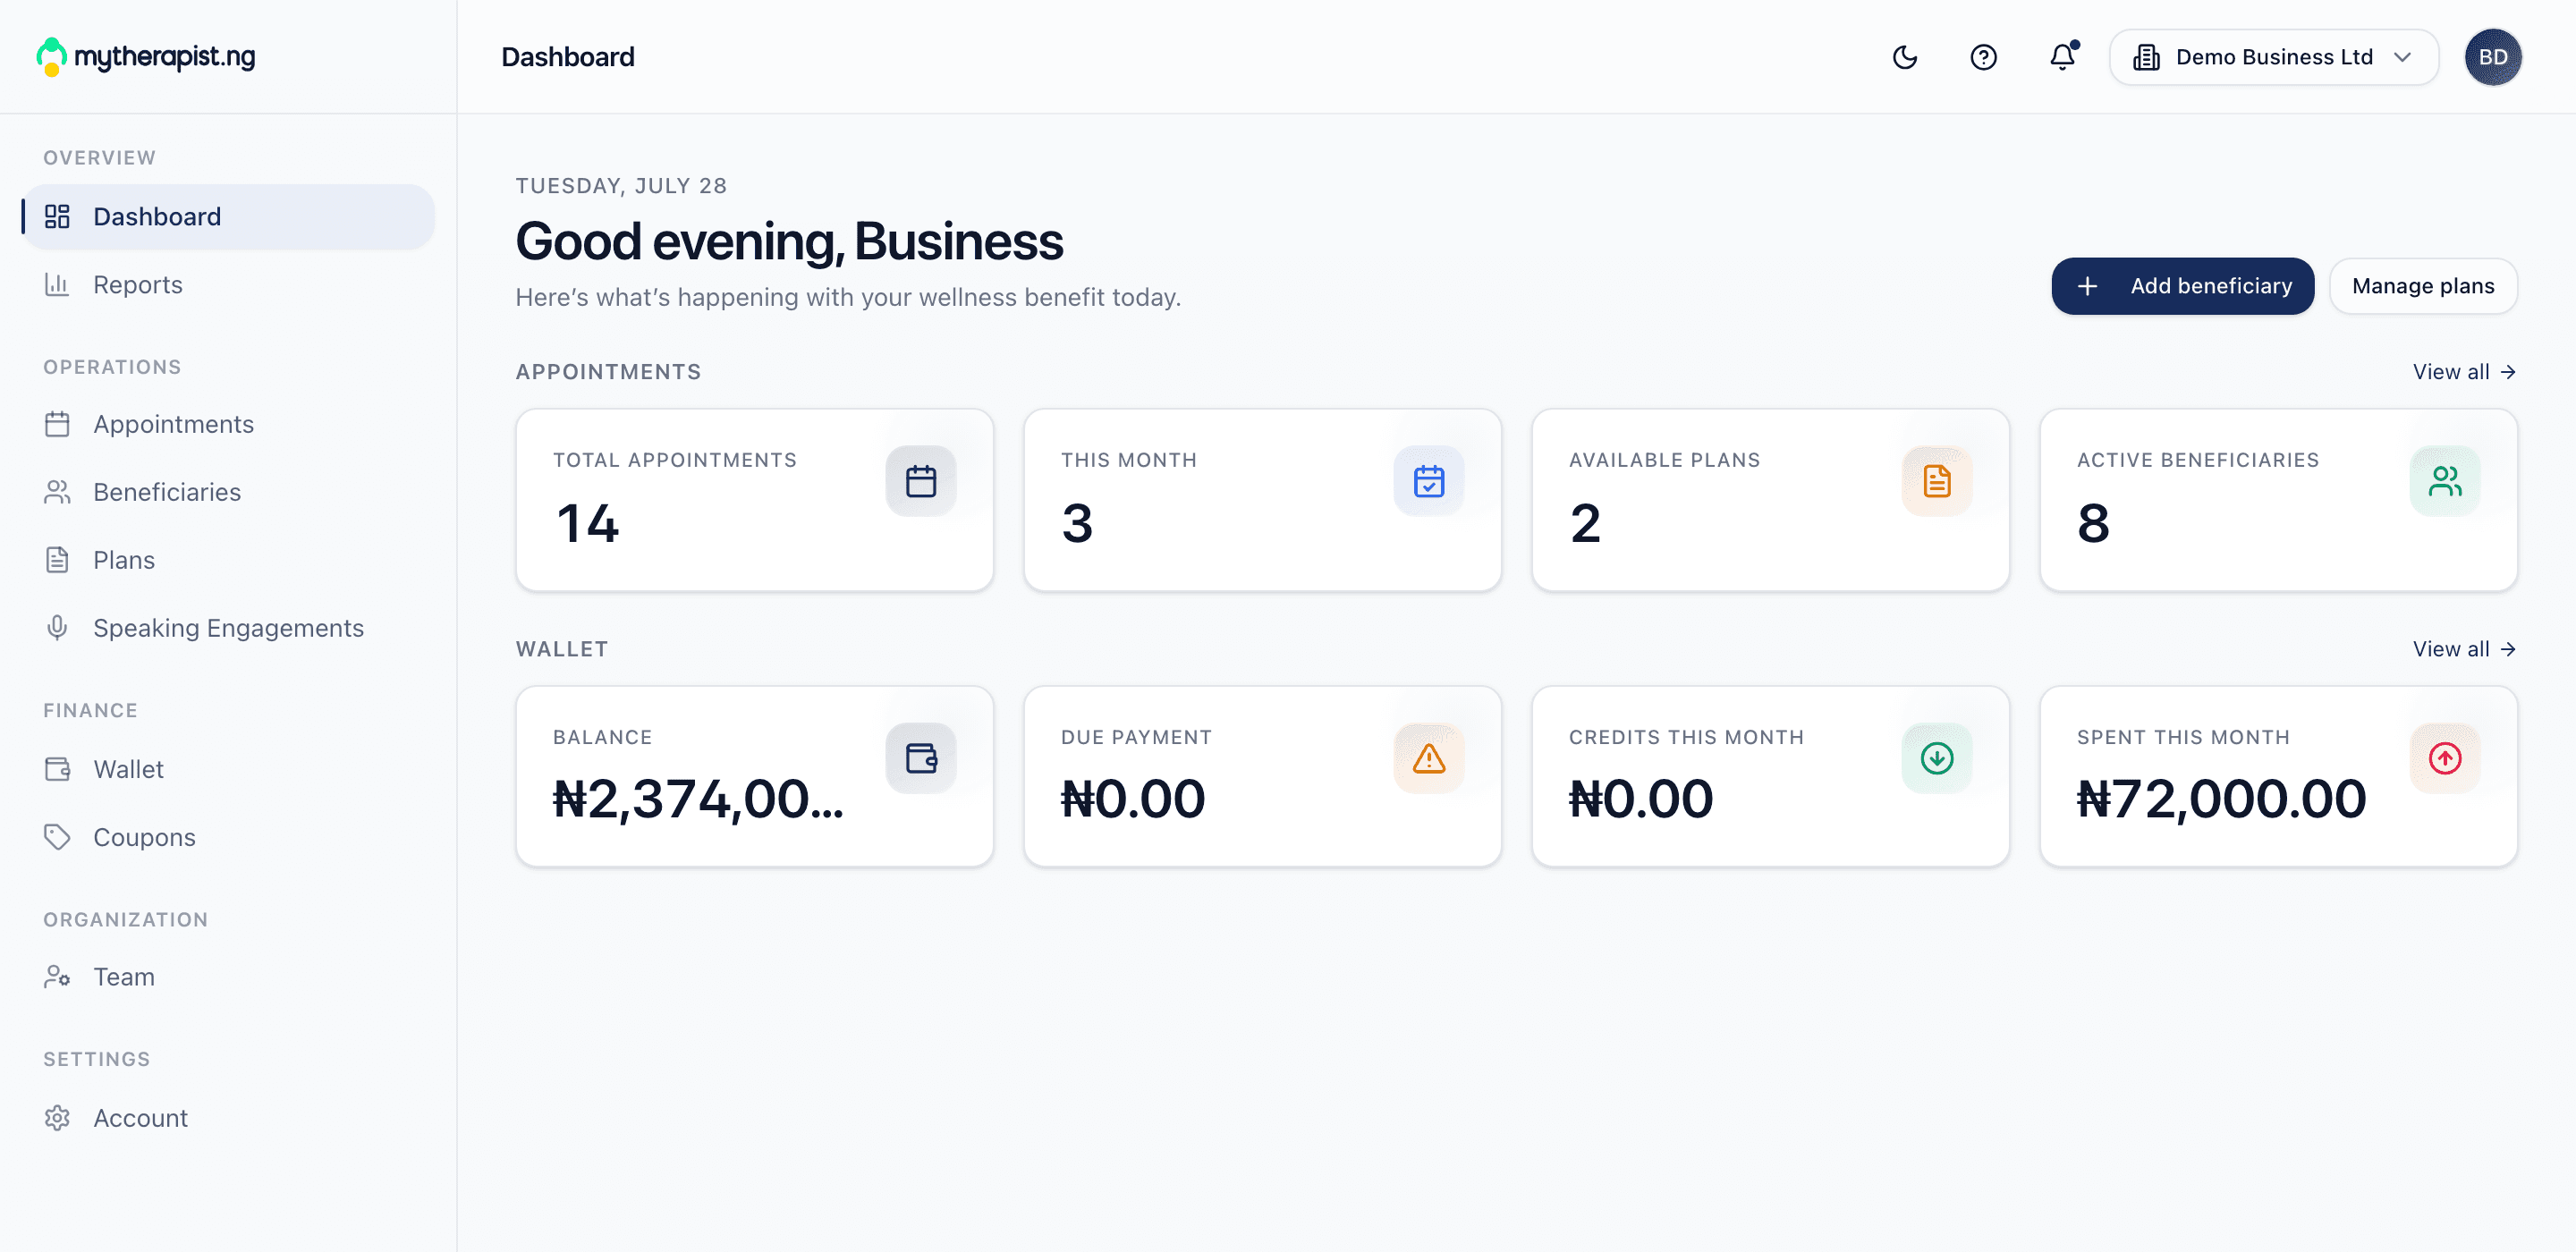
Task: Open Coupons in the sidebar
Action: point(228,837)
